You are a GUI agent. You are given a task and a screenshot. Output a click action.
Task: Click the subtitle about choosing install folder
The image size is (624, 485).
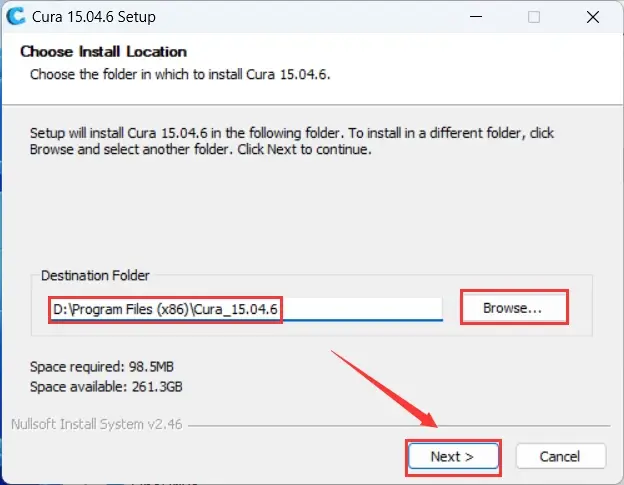tap(180, 74)
